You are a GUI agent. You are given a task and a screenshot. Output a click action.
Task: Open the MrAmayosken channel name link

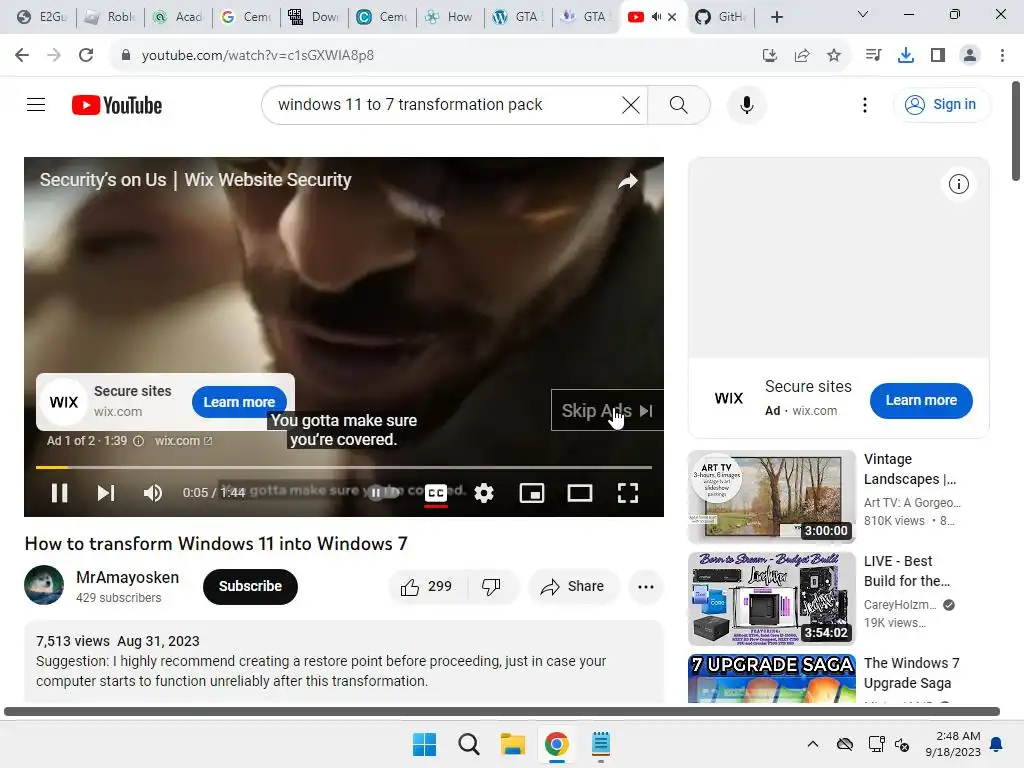click(127, 577)
